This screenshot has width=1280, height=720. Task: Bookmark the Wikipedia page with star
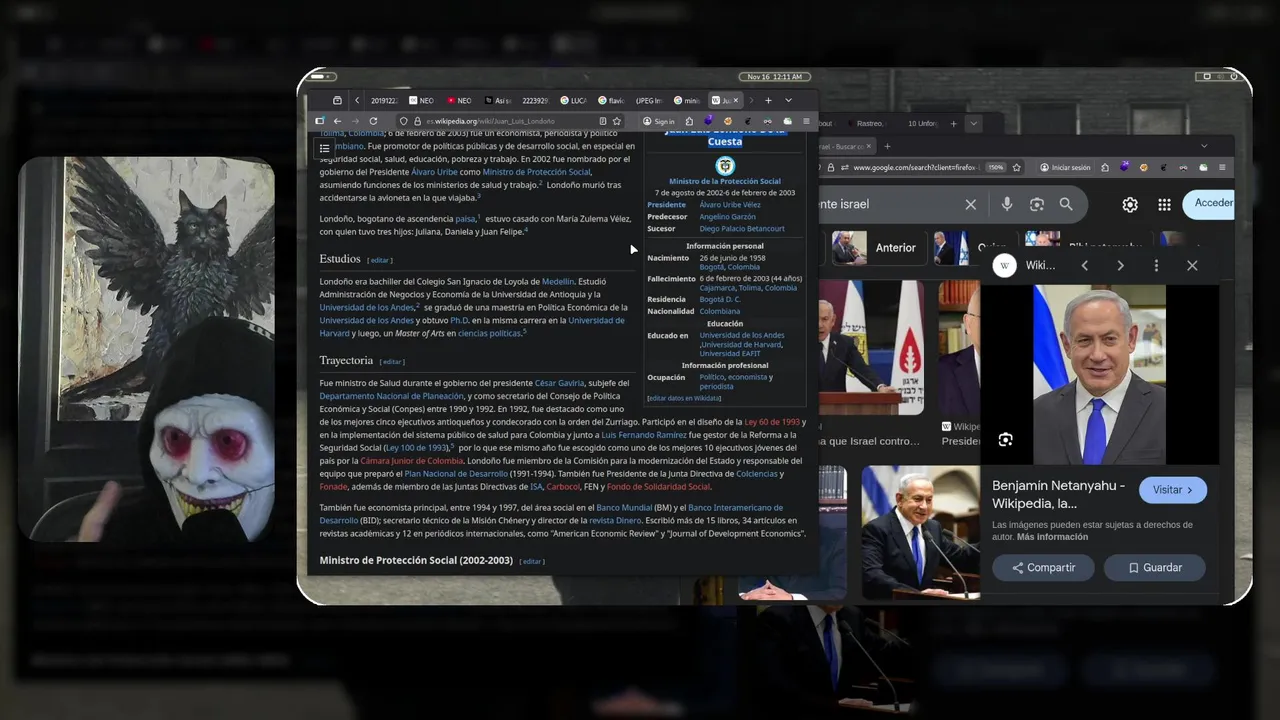point(617,121)
